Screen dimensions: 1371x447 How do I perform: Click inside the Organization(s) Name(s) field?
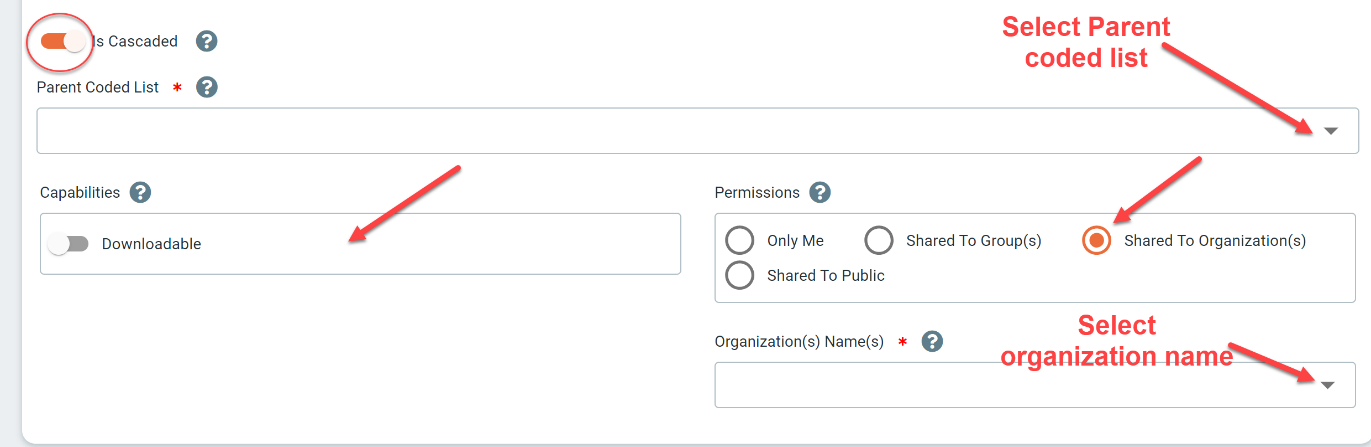point(1035,385)
